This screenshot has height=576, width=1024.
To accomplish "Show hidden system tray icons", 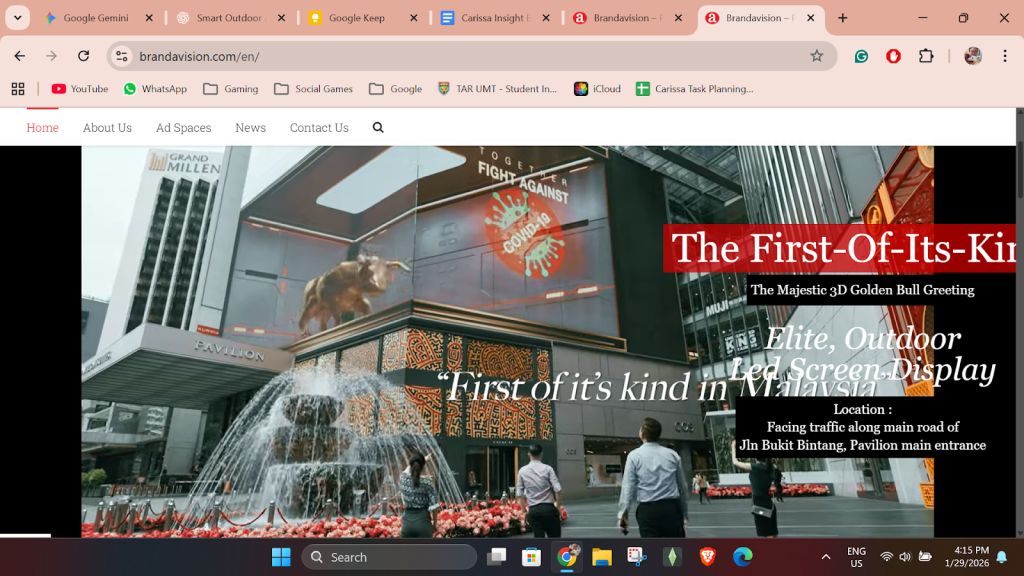I will pos(825,557).
